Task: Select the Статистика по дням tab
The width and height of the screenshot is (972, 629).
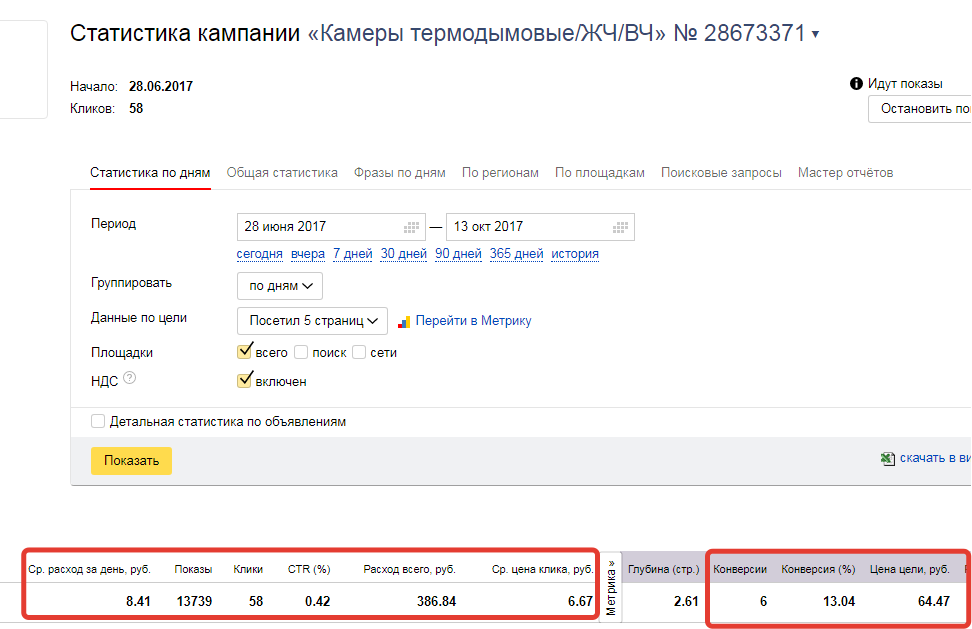Action: click(150, 173)
